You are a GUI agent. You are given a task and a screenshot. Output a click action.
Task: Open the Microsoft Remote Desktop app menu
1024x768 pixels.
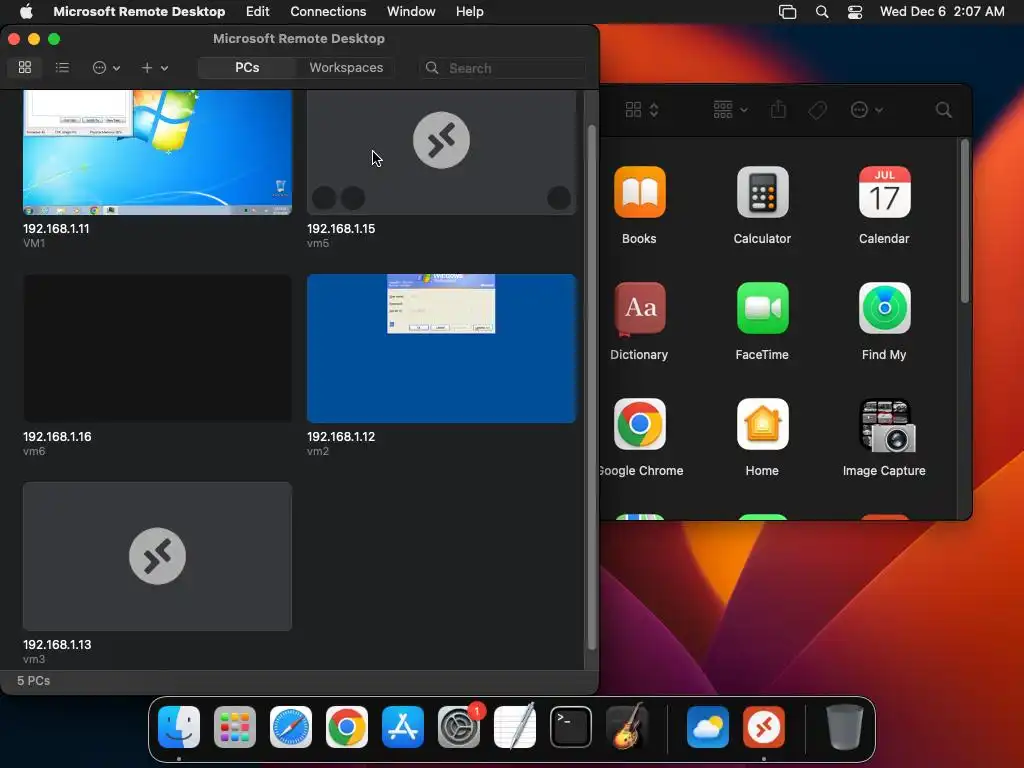pyautogui.click(x=139, y=11)
